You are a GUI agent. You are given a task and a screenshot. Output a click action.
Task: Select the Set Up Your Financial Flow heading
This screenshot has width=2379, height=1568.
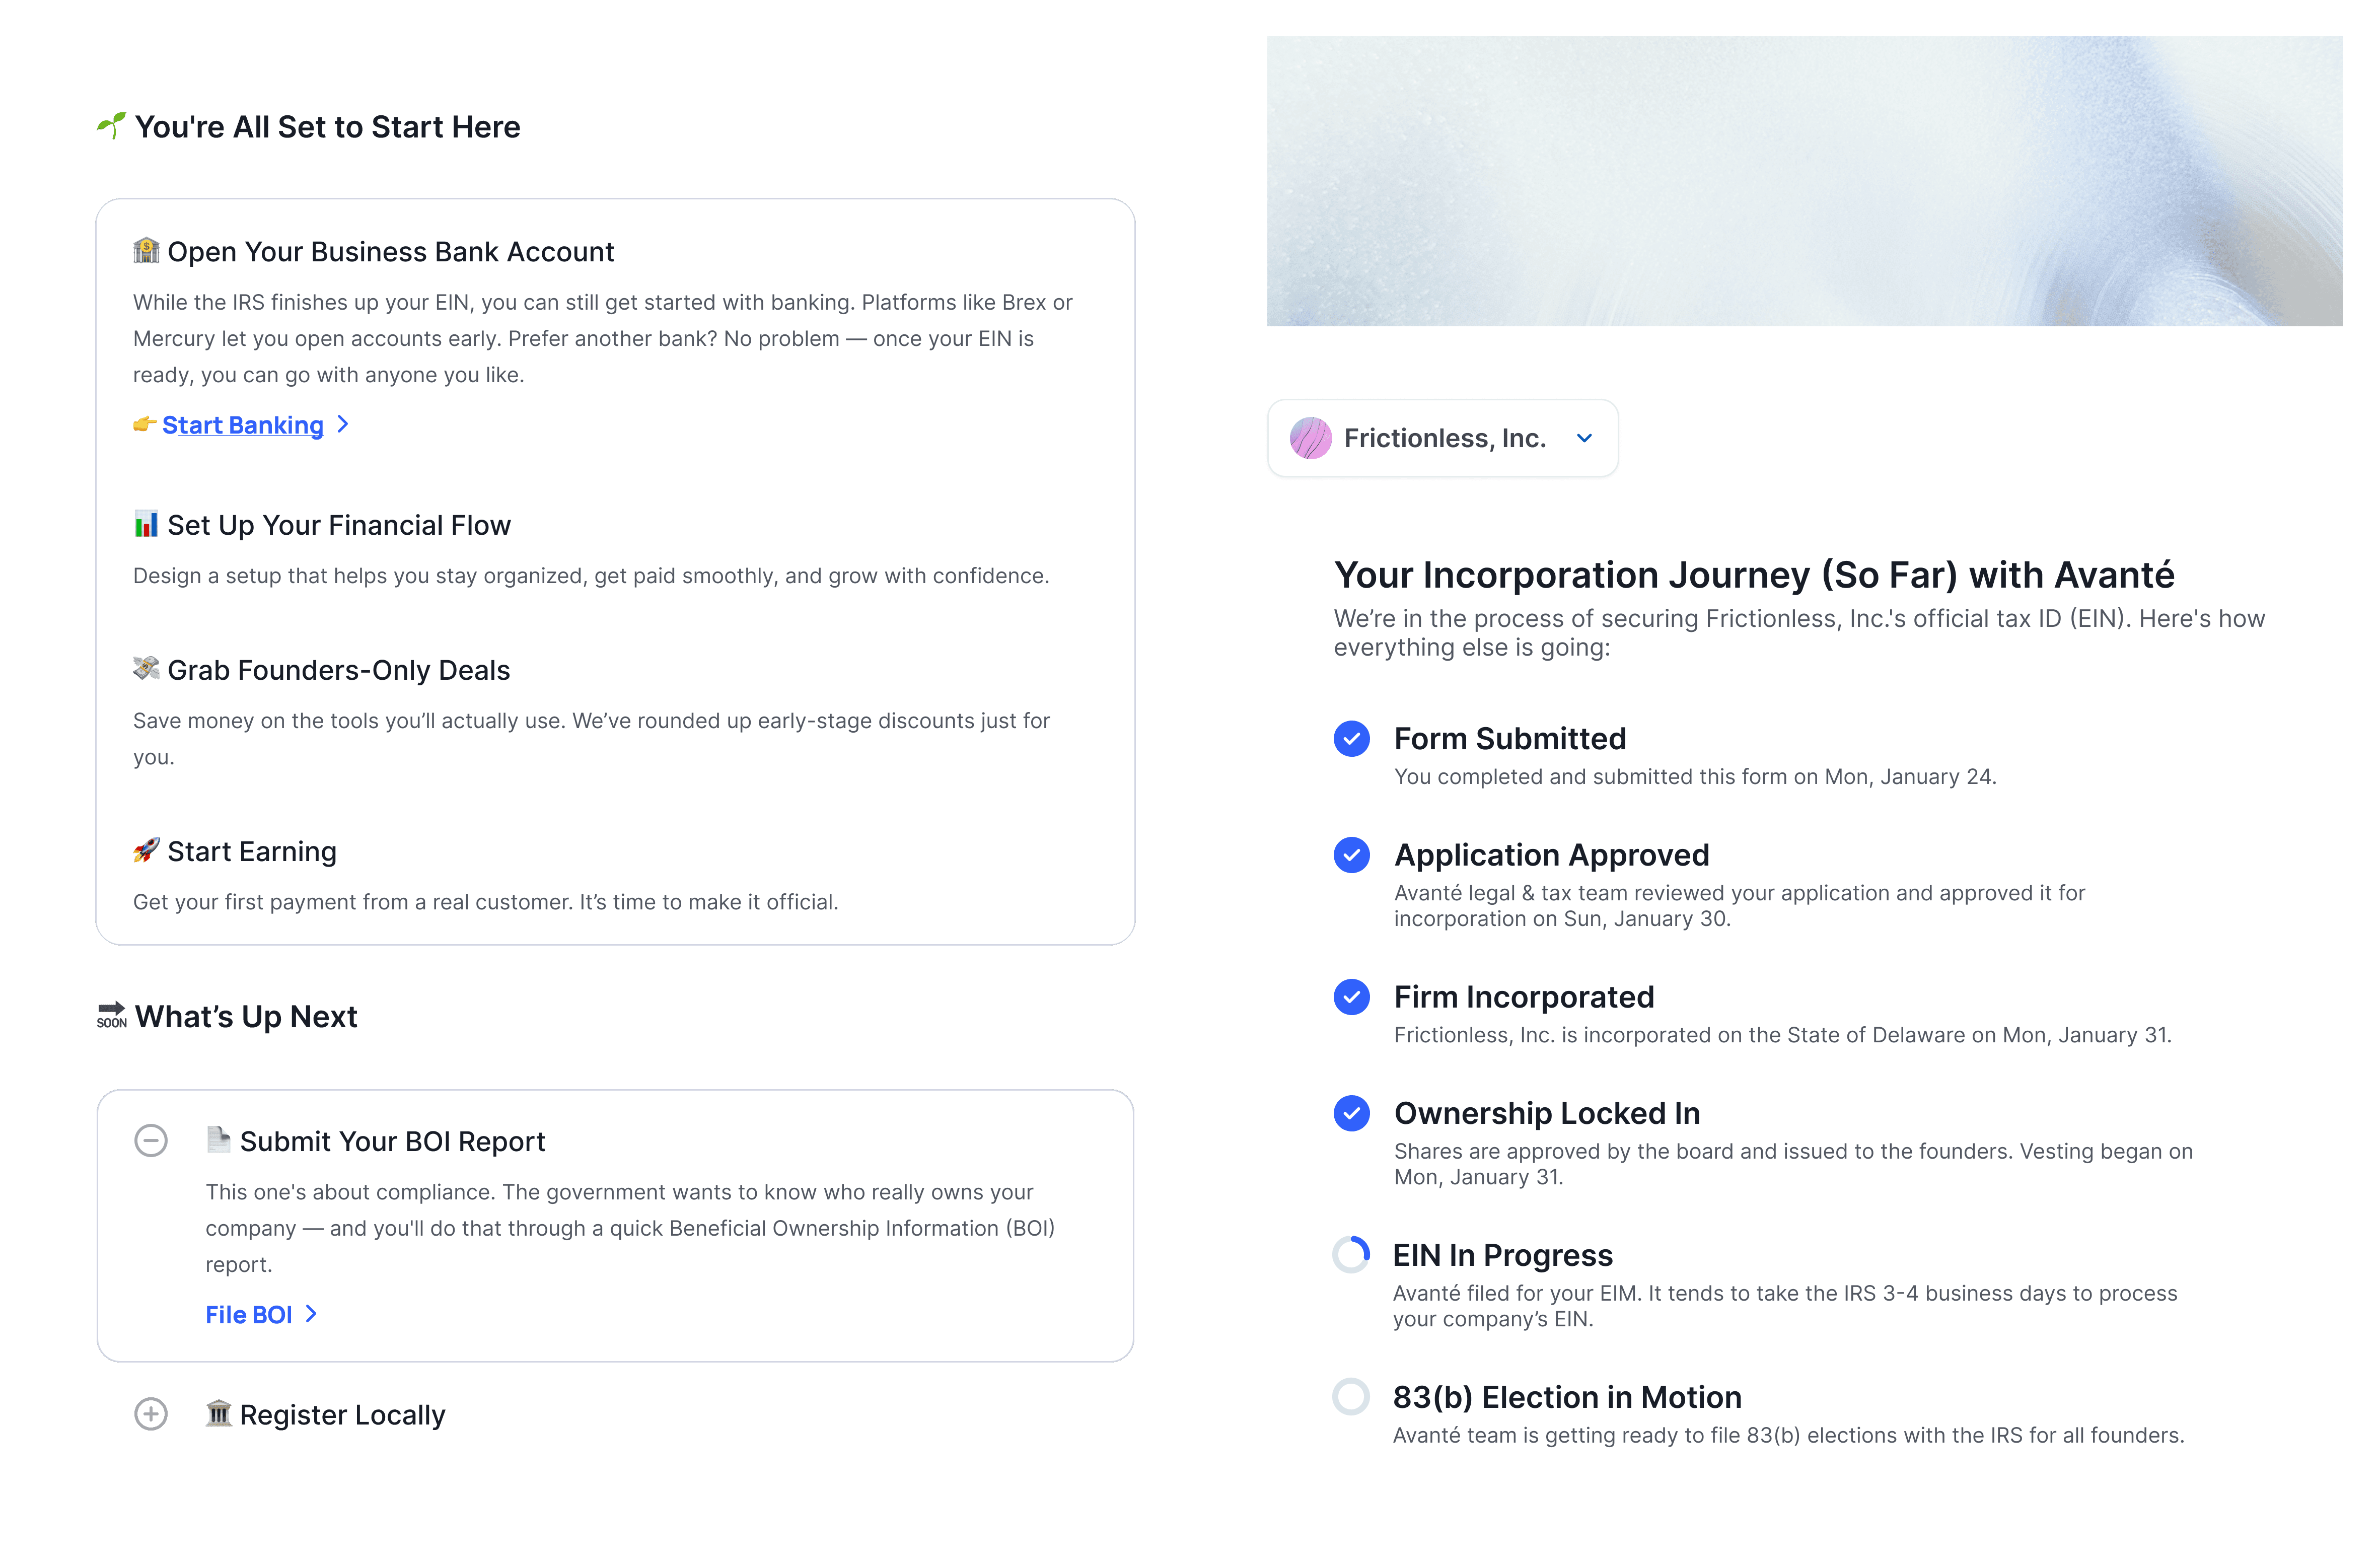(339, 525)
